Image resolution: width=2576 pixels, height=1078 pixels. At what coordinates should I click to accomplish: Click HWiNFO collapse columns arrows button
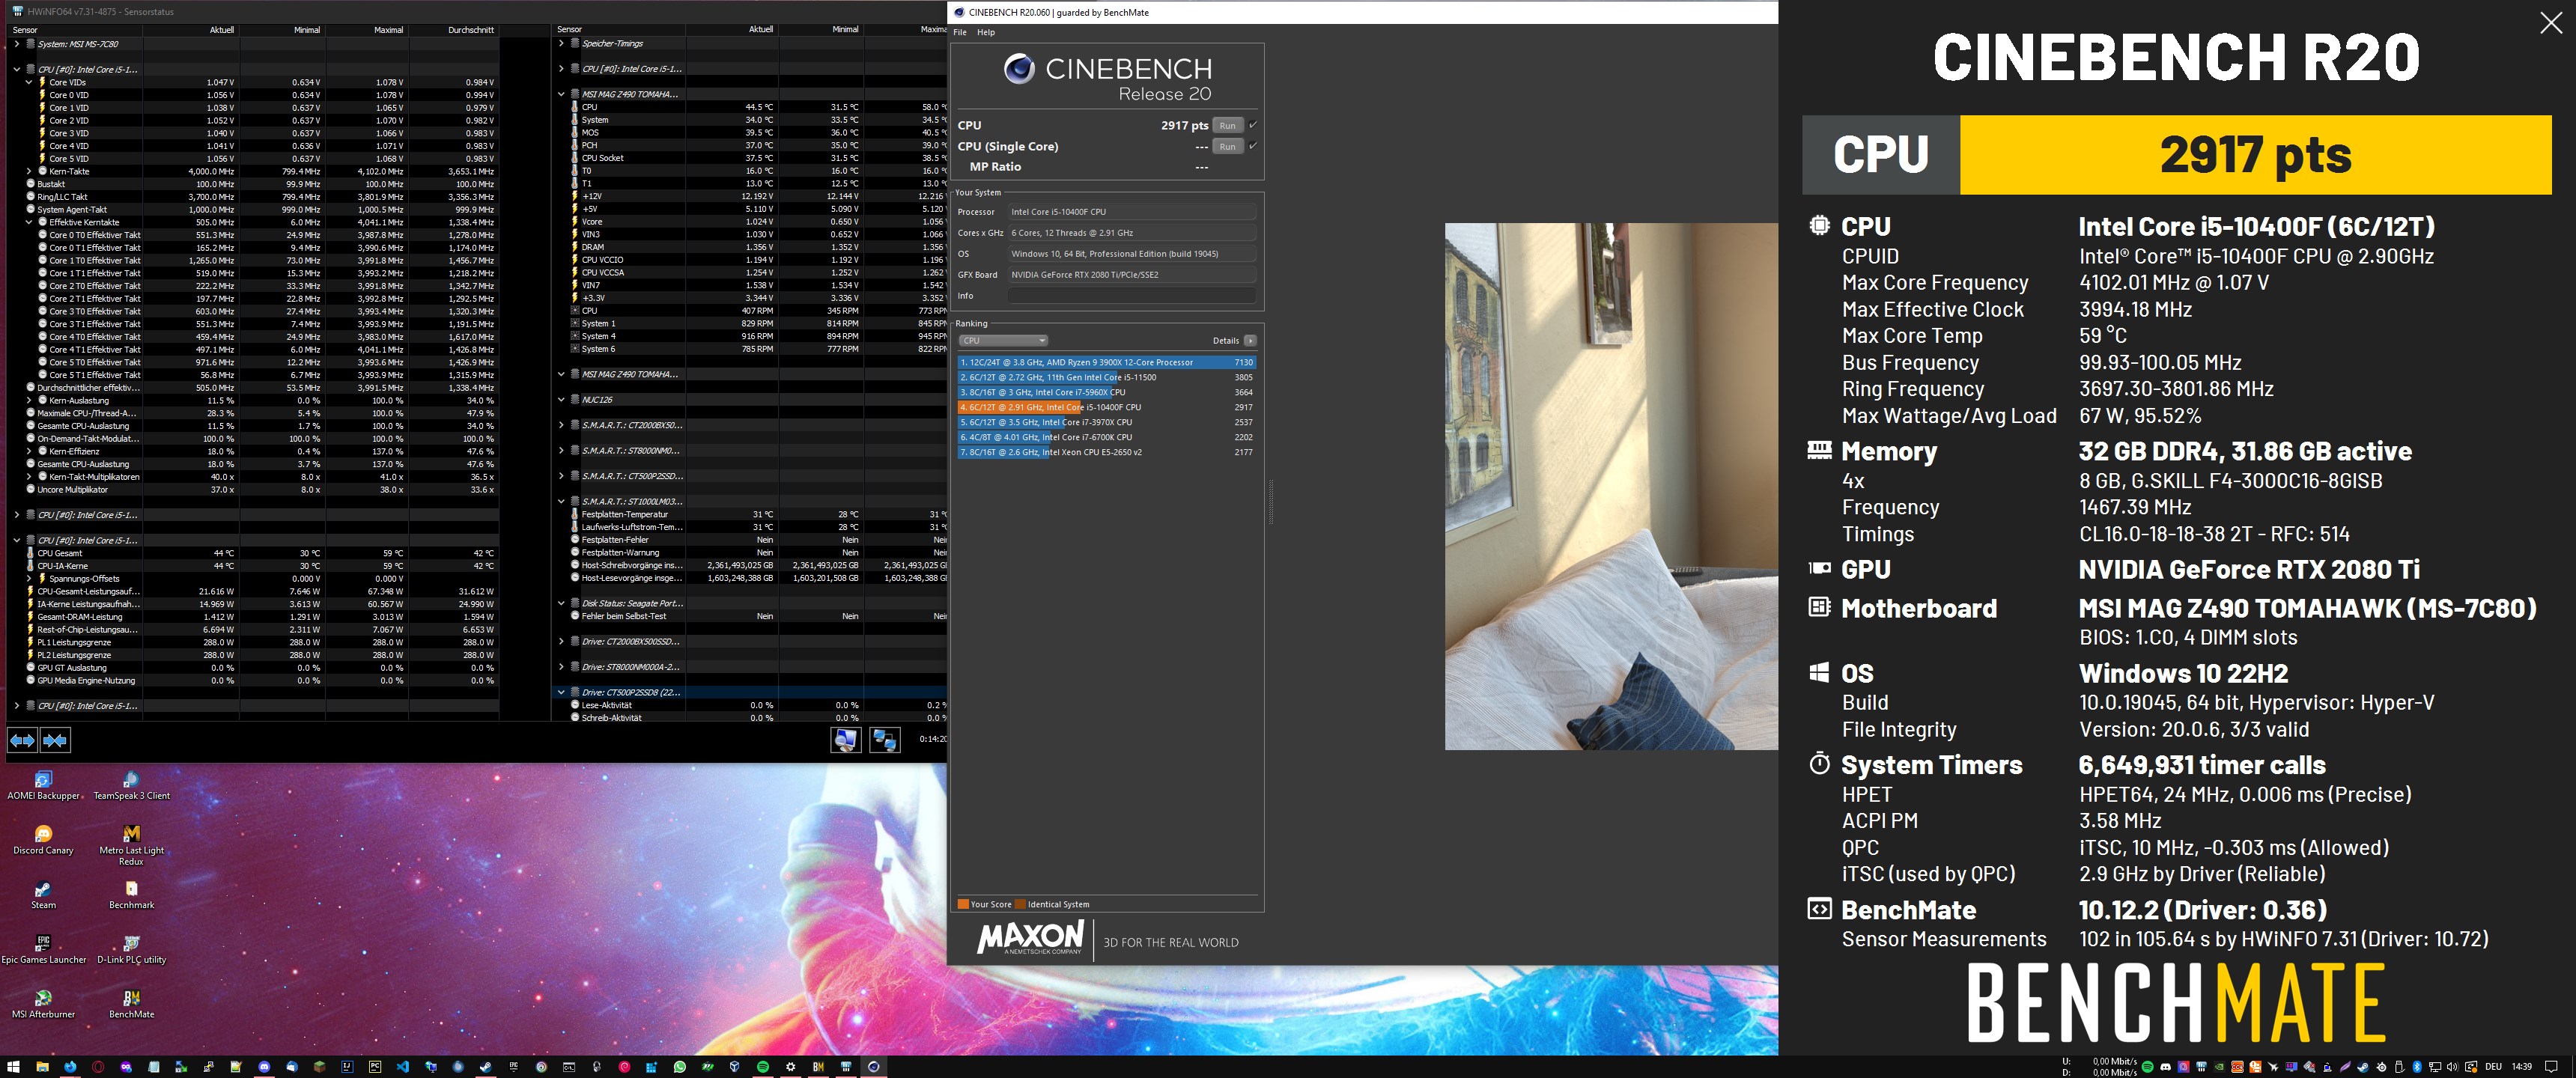point(55,740)
